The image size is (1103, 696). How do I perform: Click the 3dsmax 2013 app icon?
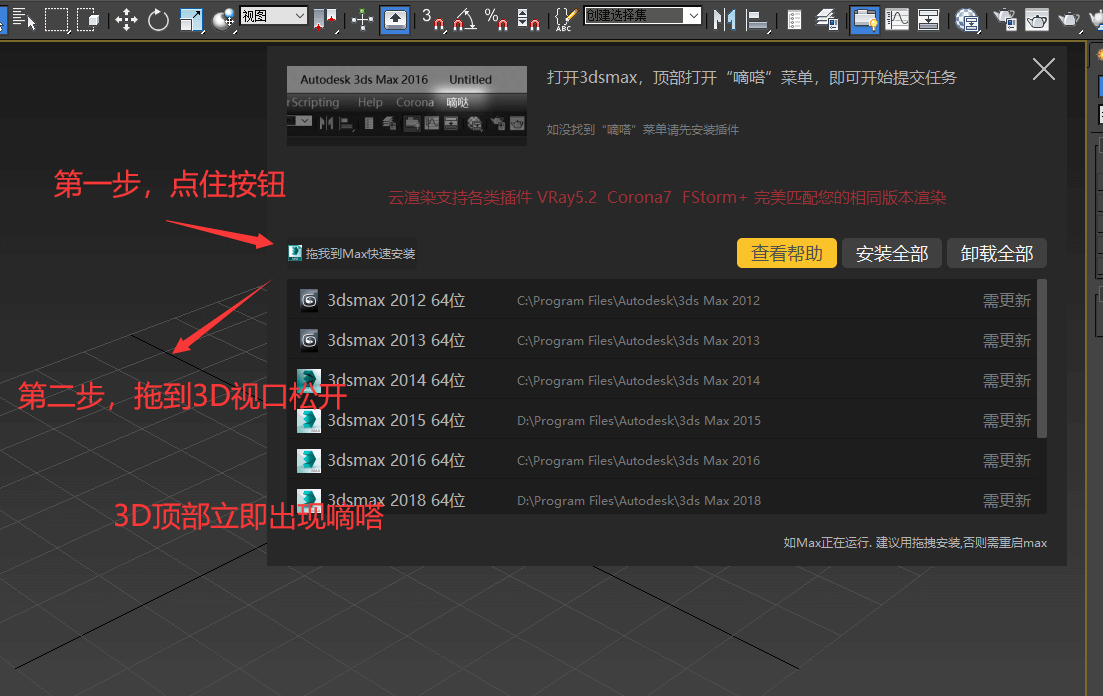click(x=309, y=341)
